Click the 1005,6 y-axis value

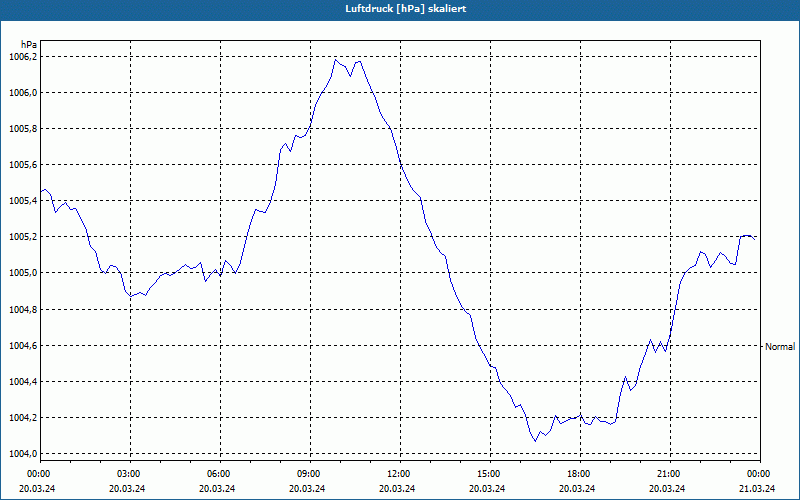pos(23,165)
